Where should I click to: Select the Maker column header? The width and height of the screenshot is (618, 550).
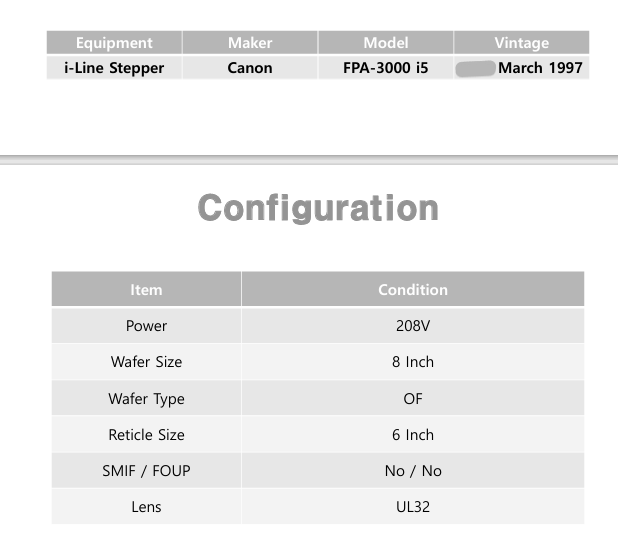250,43
